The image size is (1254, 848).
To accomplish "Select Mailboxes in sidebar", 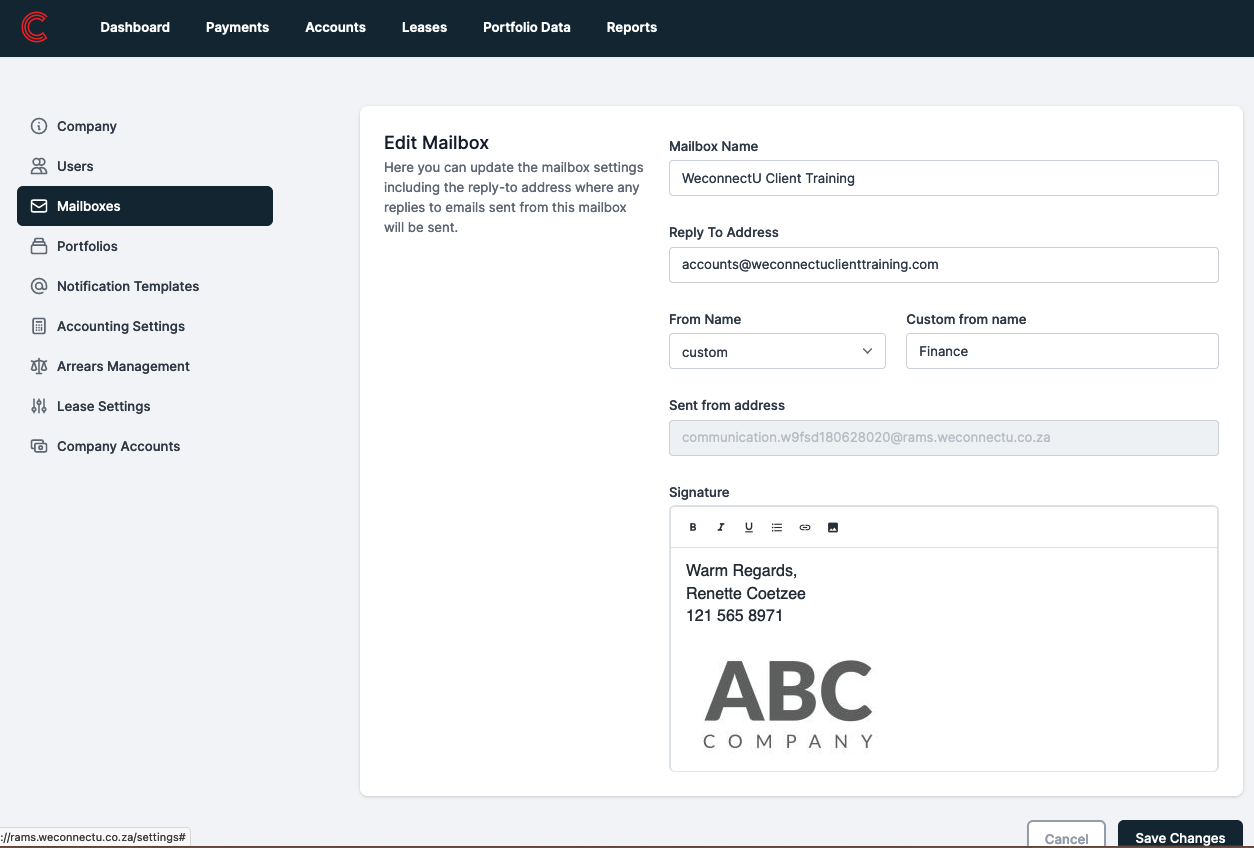I will [x=145, y=206].
